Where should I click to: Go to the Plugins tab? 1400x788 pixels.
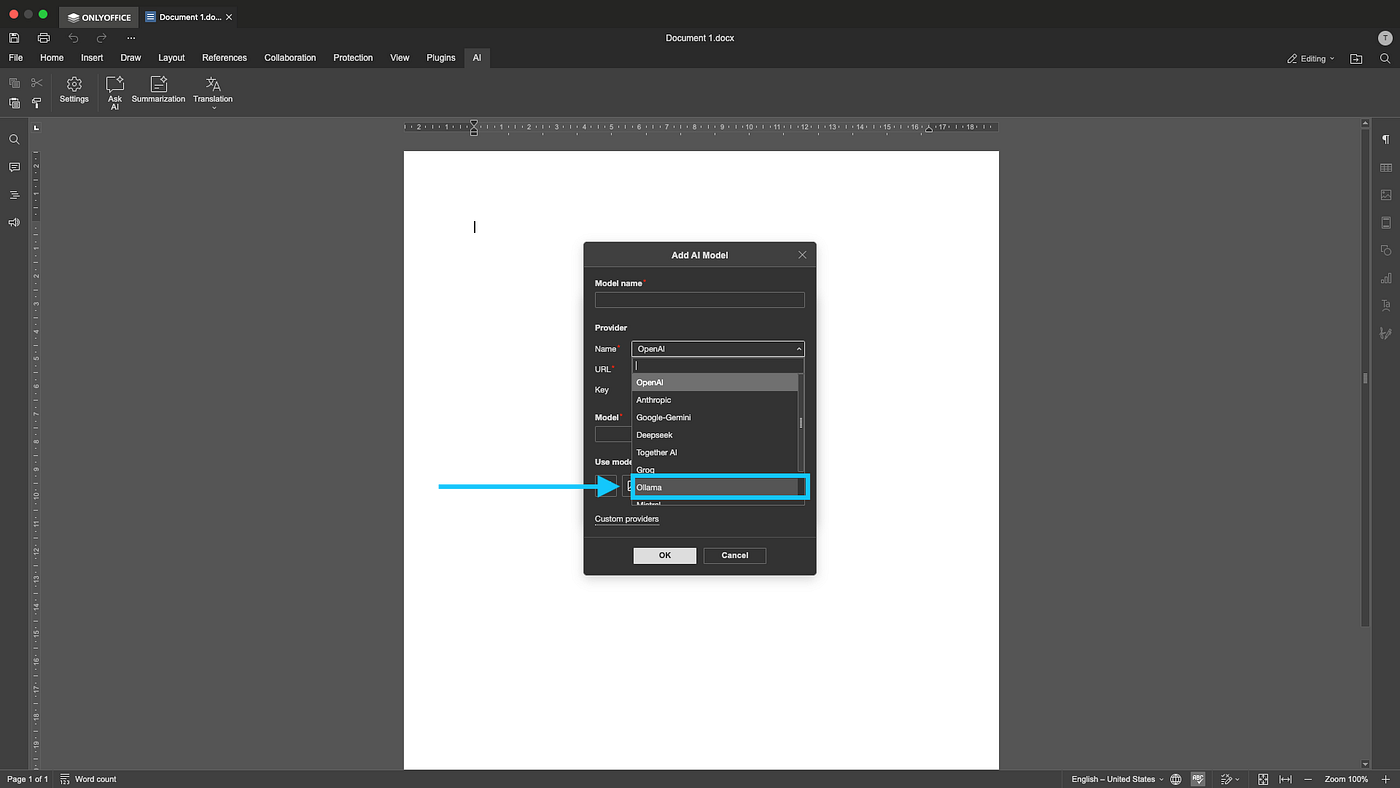coord(441,58)
